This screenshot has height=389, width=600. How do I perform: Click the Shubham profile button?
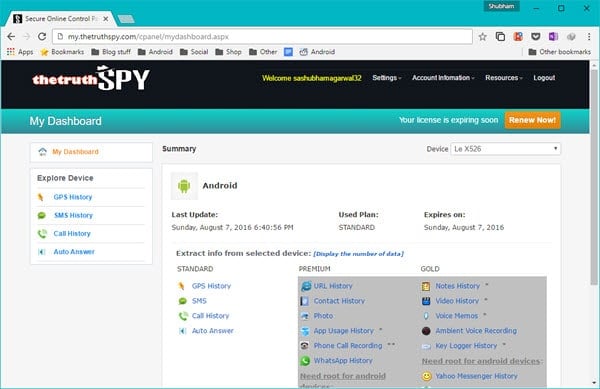[501, 6]
